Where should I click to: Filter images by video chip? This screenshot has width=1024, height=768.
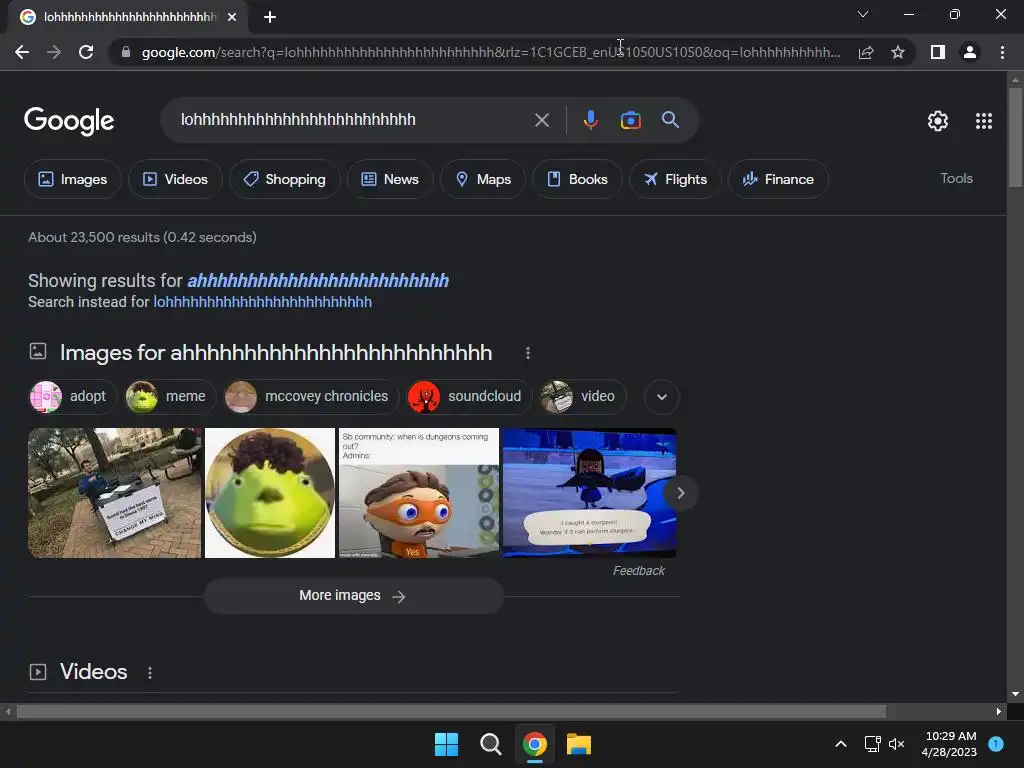tap(583, 396)
